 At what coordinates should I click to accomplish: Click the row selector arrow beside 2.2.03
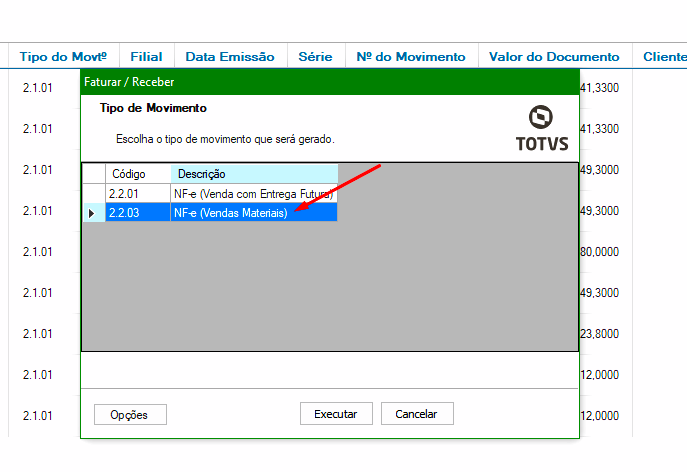click(x=93, y=213)
